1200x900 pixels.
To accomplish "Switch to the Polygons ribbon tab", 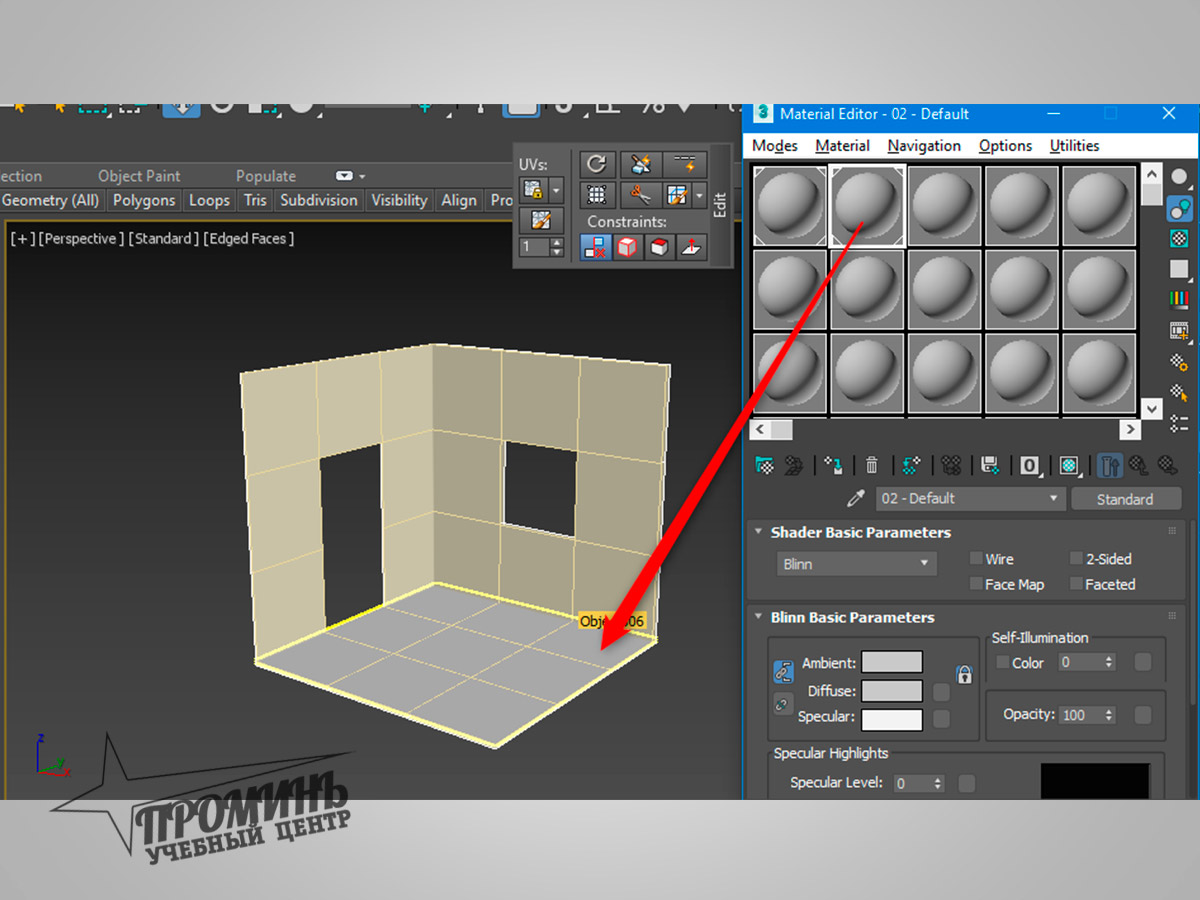I will [x=143, y=200].
